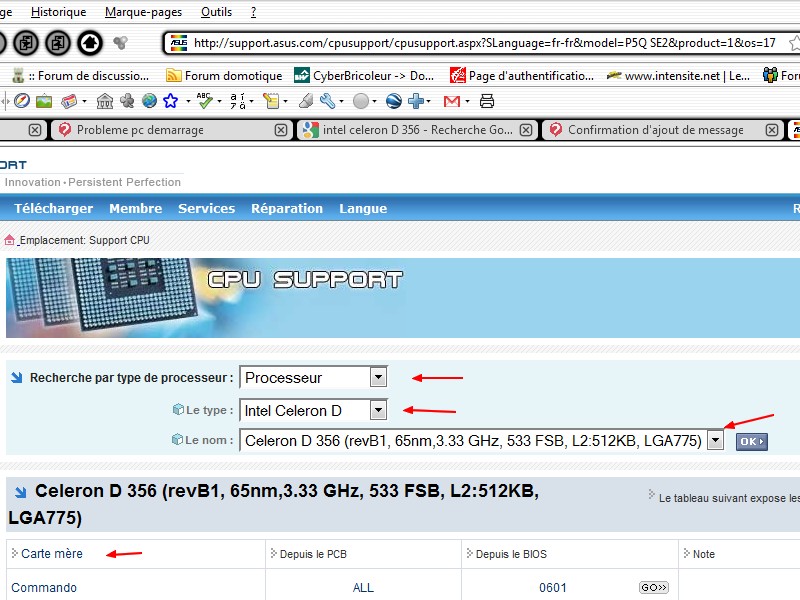
Task: Click the yellow sticky note icon
Action: tap(270, 101)
